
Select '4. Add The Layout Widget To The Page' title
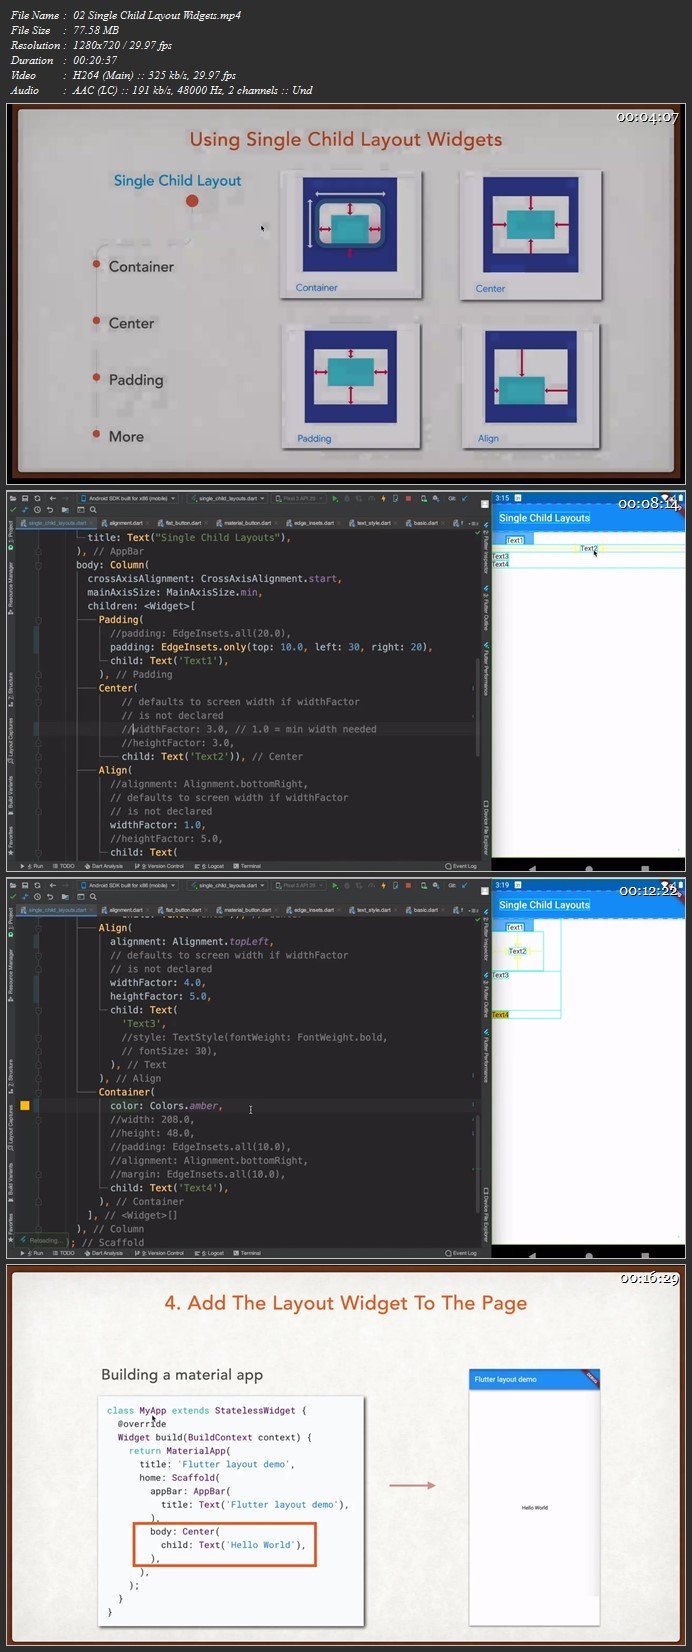tap(345, 1303)
